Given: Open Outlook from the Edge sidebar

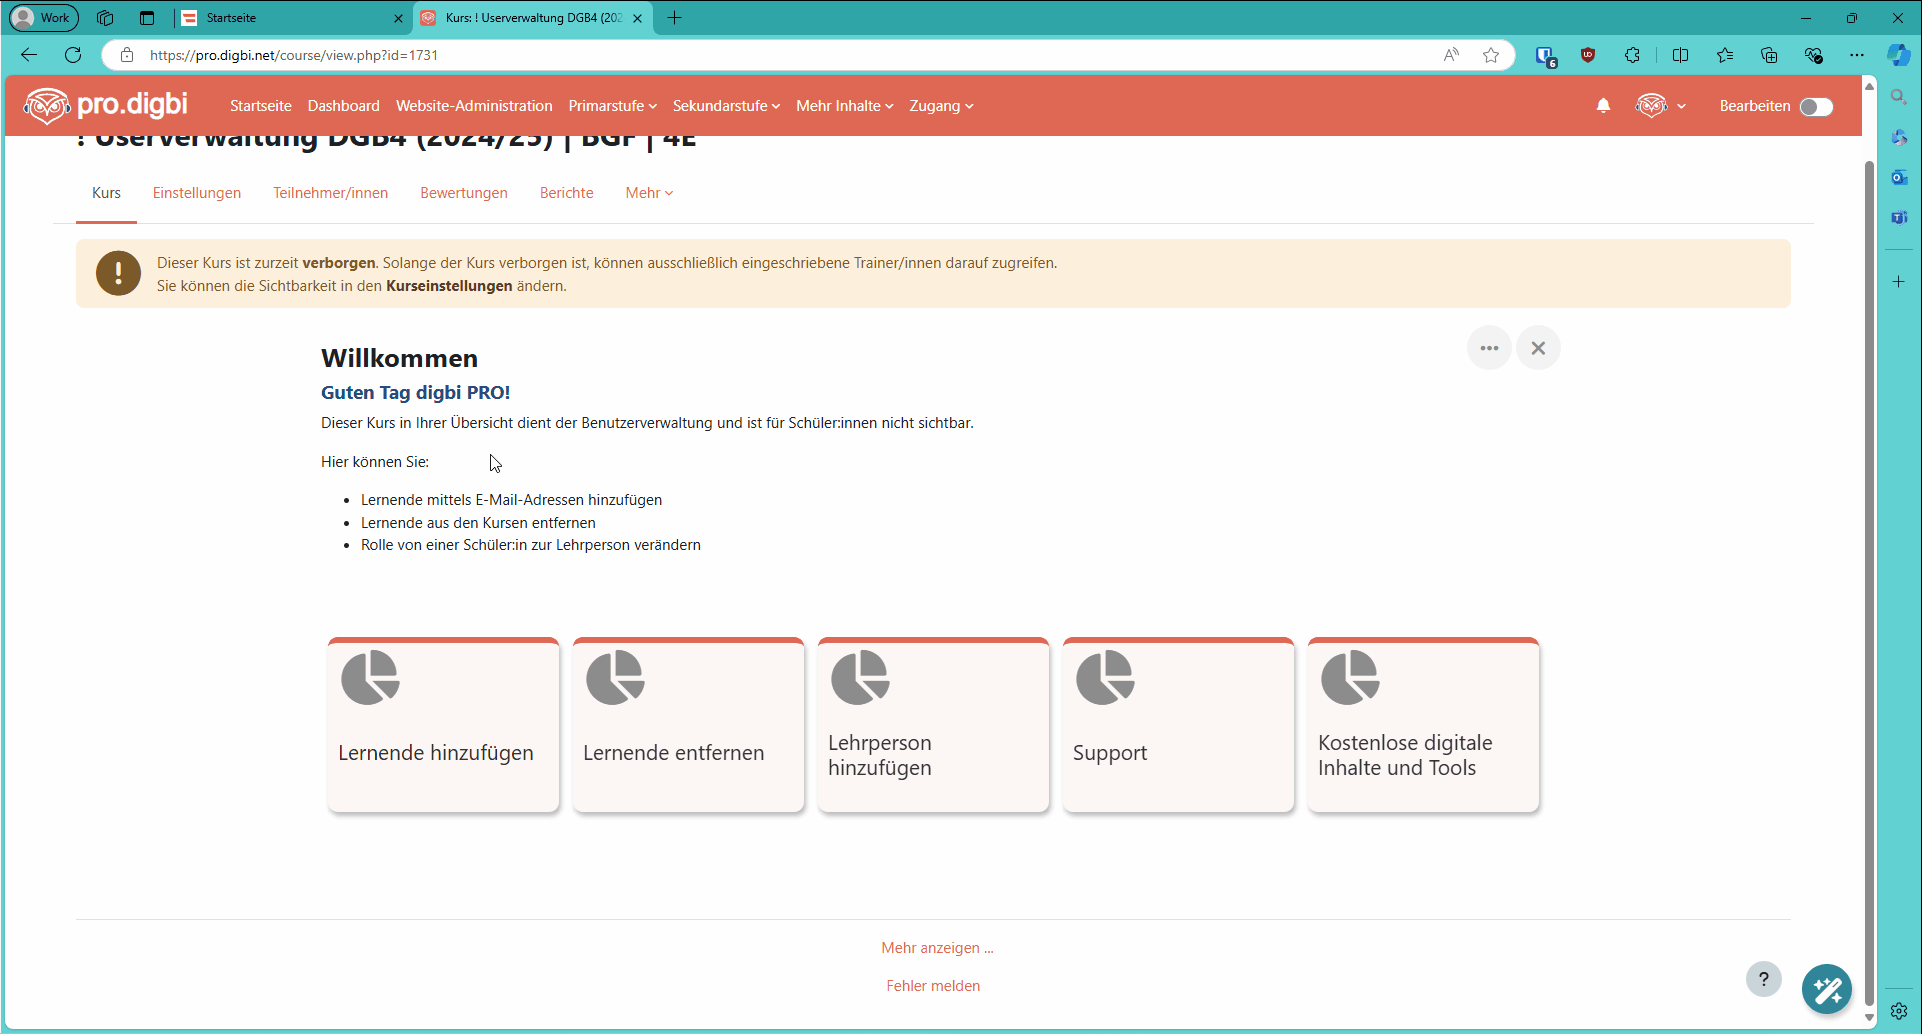Looking at the screenshot, I should pos(1899,177).
